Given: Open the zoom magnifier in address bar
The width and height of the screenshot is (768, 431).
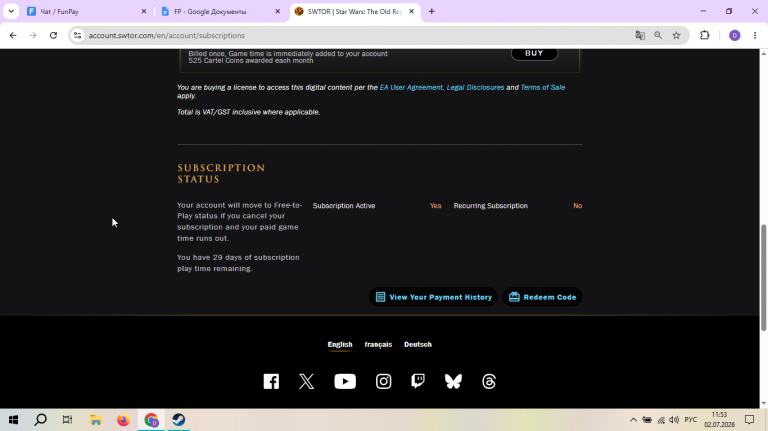Looking at the screenshot, I should click(x=658, y=35).
